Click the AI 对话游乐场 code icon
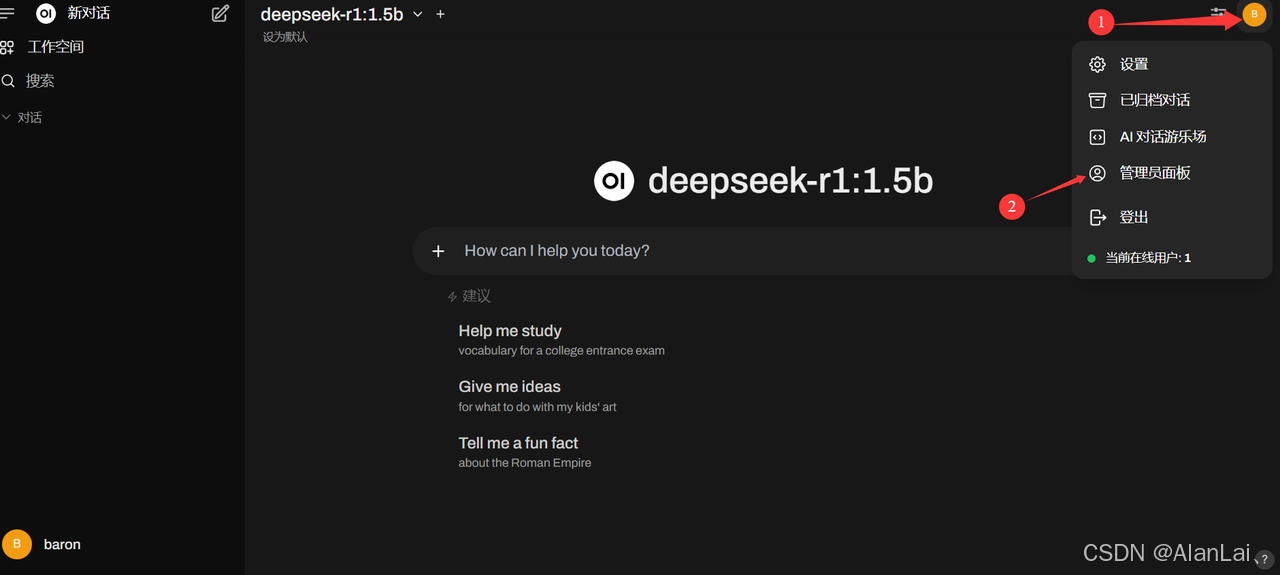Viewport: 1280px width, 575px height. tap(1097, 137)
